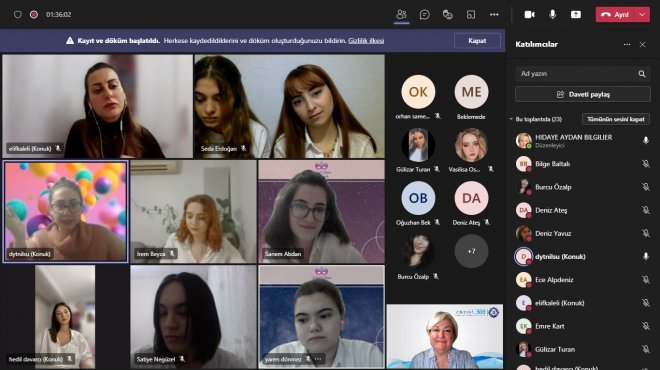Click the warning icon in recording banner

coord(70,41)
